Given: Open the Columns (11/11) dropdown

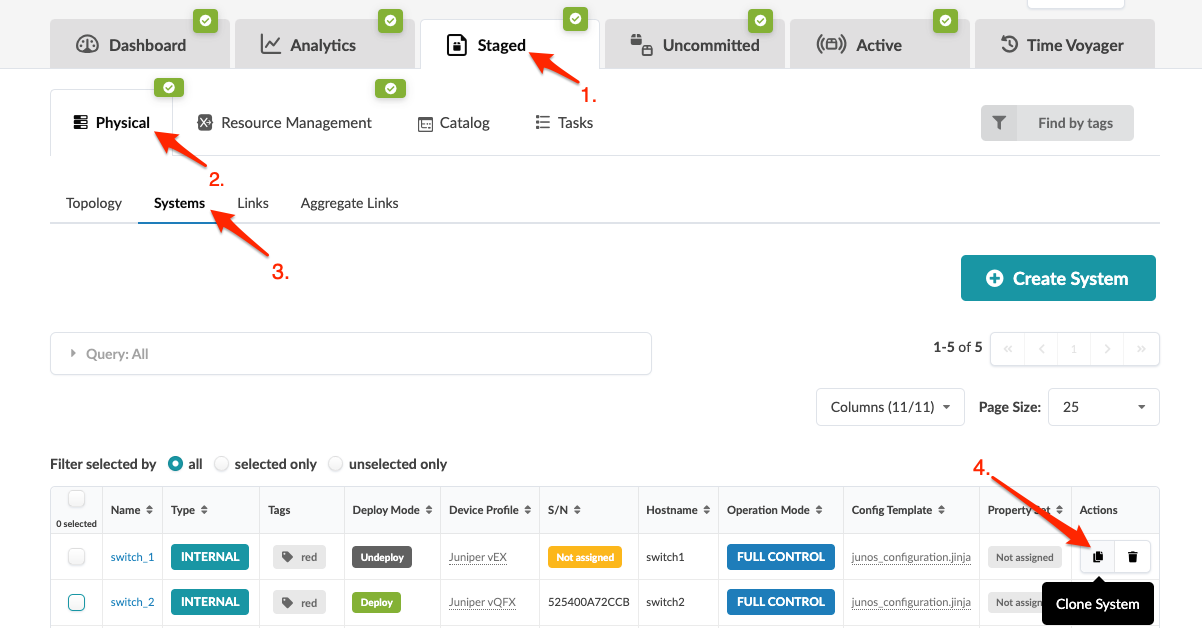Looking at the screenshot, I should [889, 407].
